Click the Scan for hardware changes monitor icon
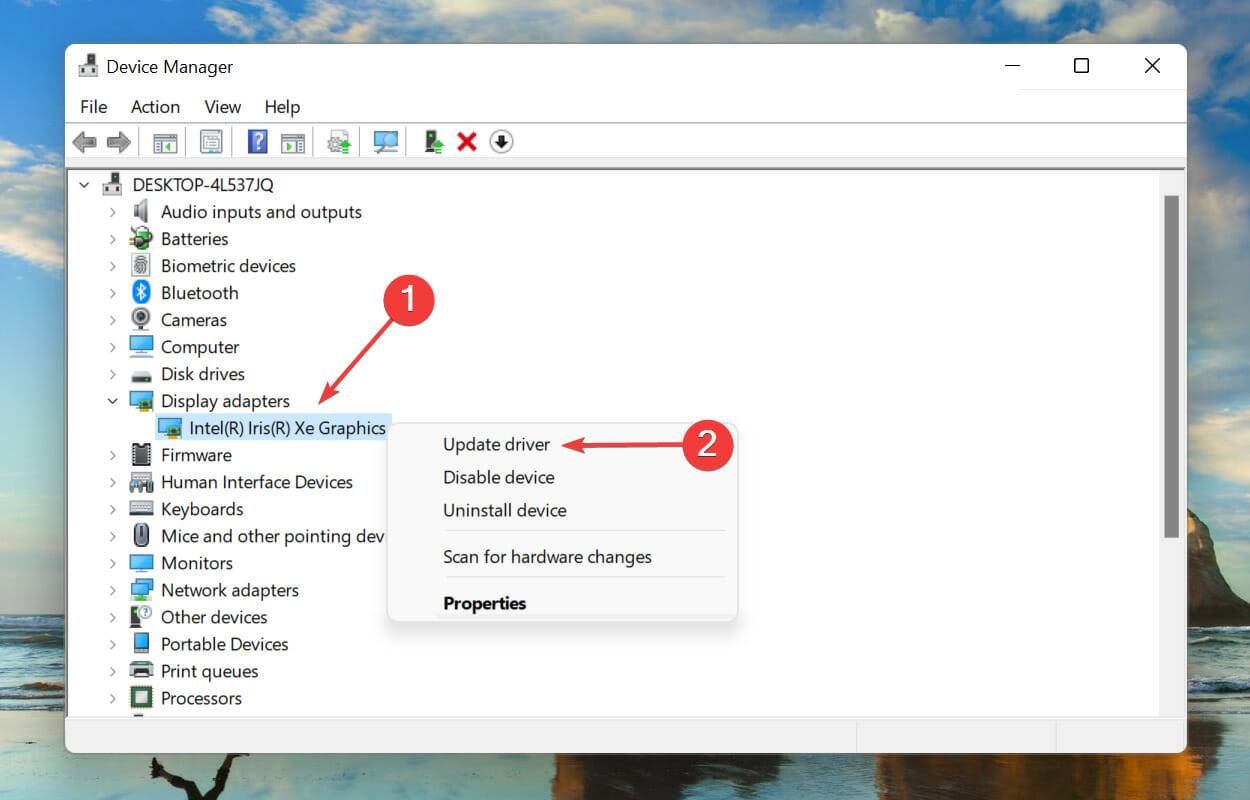1250x800 pixels. 386,142
